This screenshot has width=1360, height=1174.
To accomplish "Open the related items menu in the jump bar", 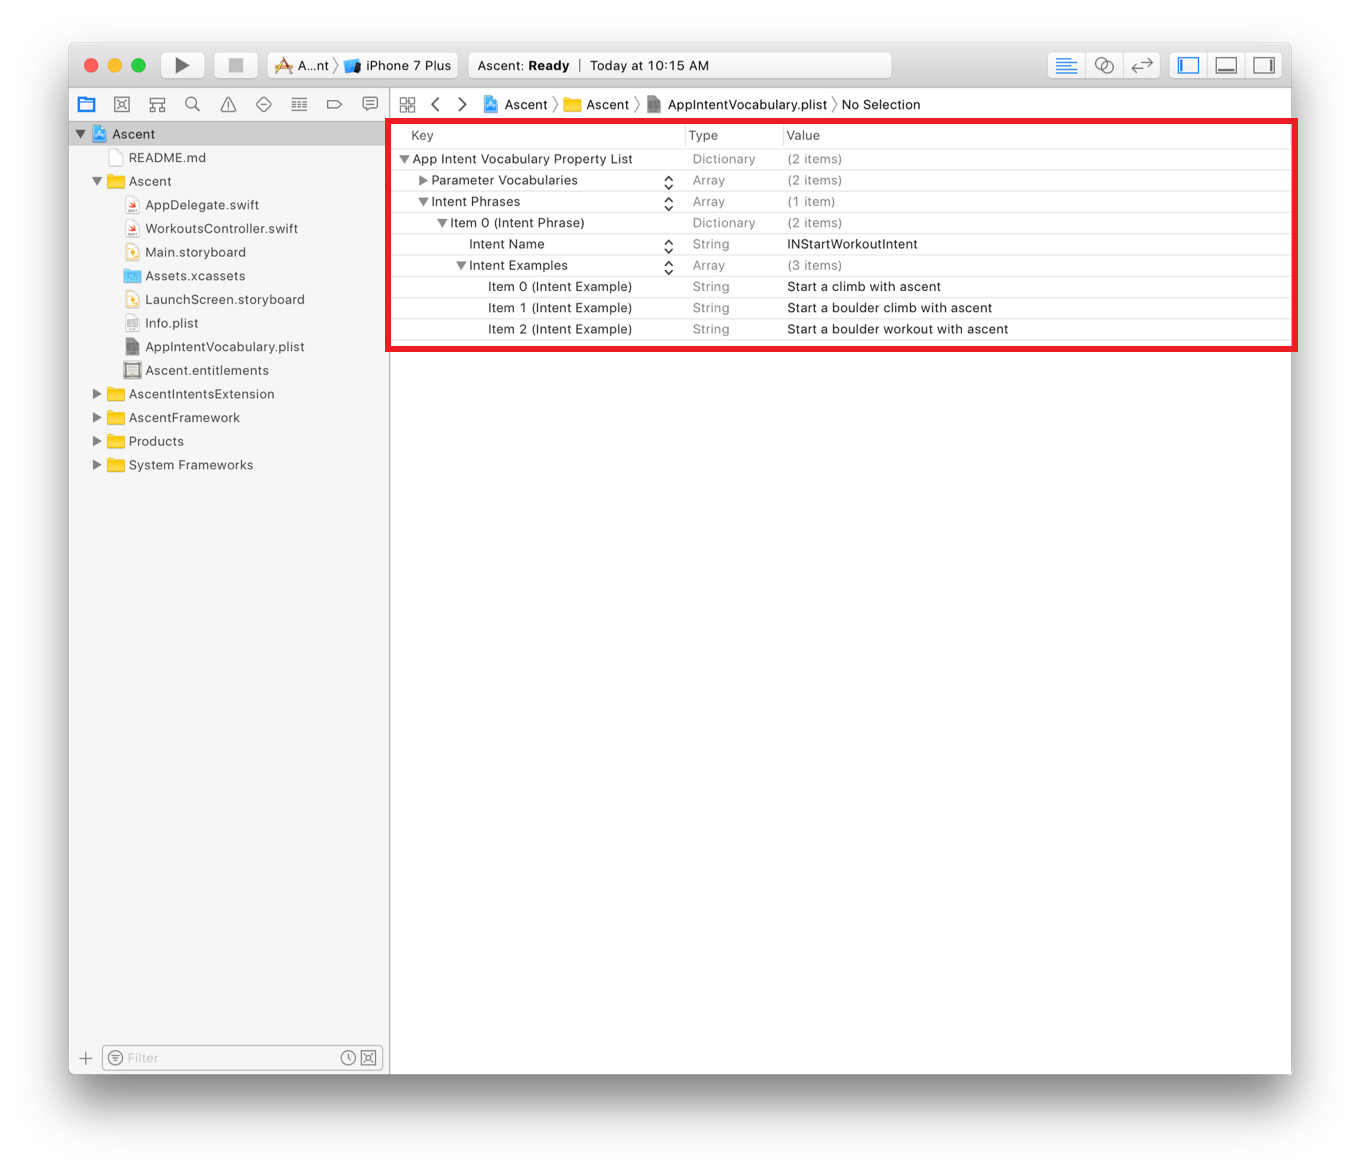I will click(407, 104).
